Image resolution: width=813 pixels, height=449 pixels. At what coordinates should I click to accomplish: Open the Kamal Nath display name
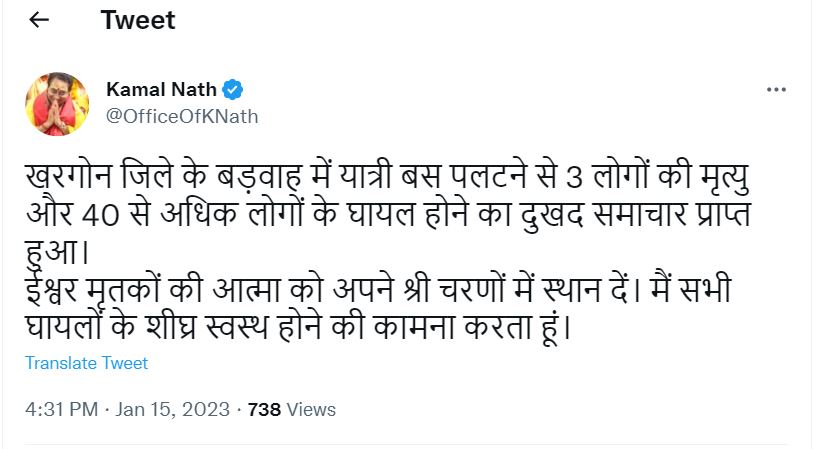[x=161, y=90]
